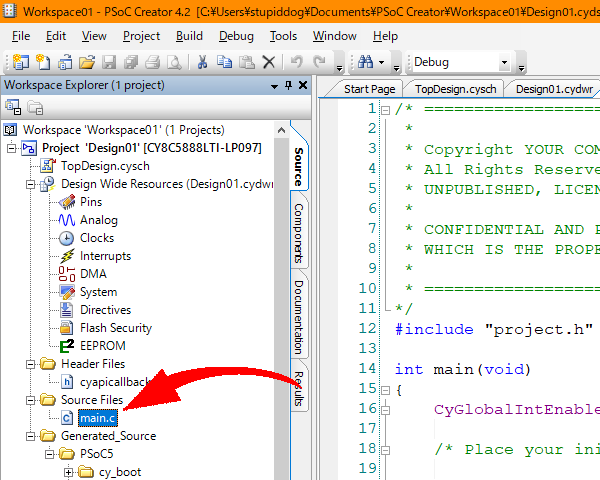Click the Cut scissors icon
The height and width of the screenshot is (480, 600).
[x=202, y=62]
